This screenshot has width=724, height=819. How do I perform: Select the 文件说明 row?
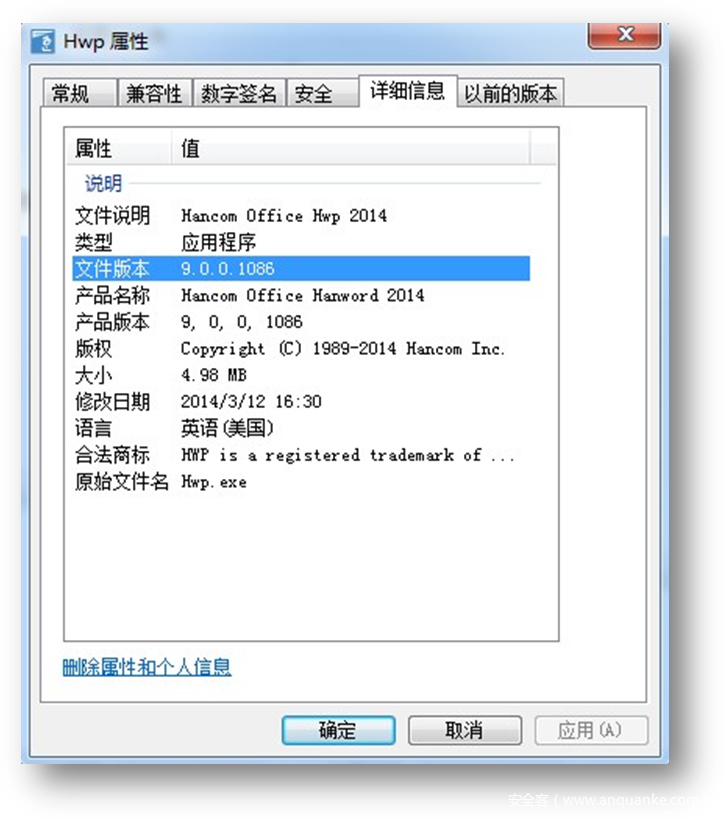point(301,216)
